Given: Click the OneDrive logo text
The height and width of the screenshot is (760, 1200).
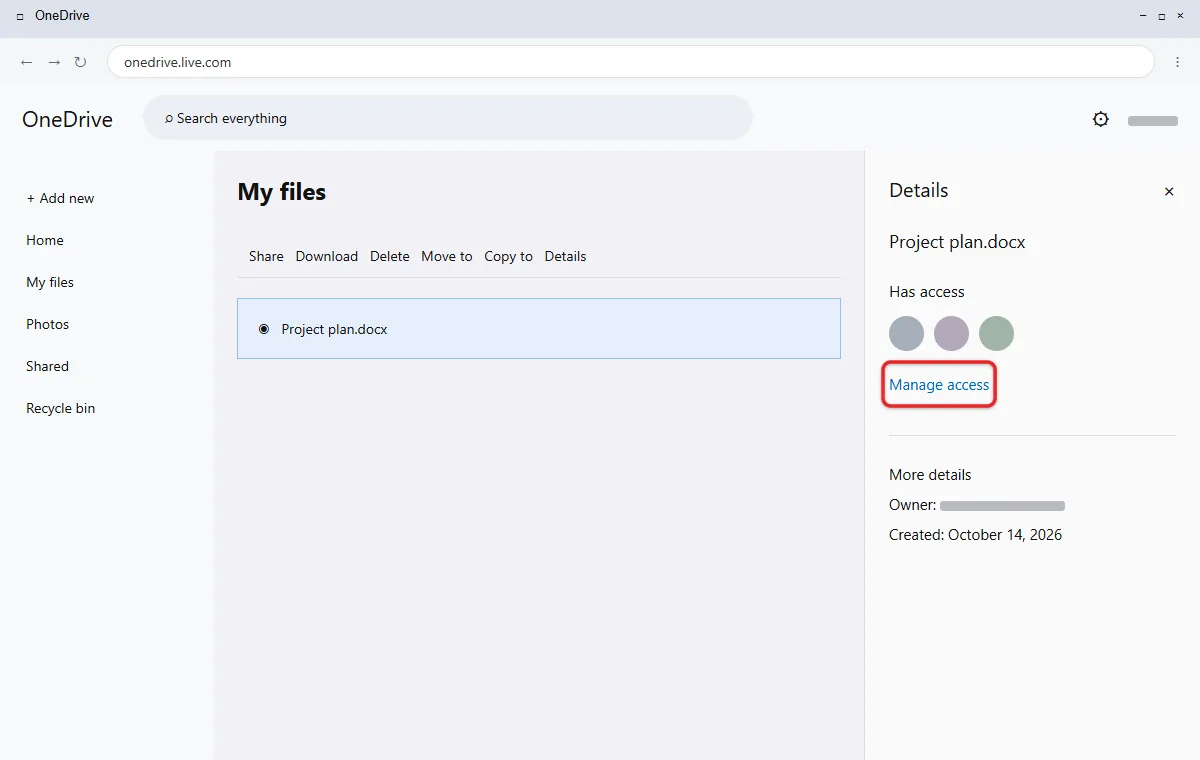Looking at the screenshot, I should pyautogui.click(x=68, y=119).
